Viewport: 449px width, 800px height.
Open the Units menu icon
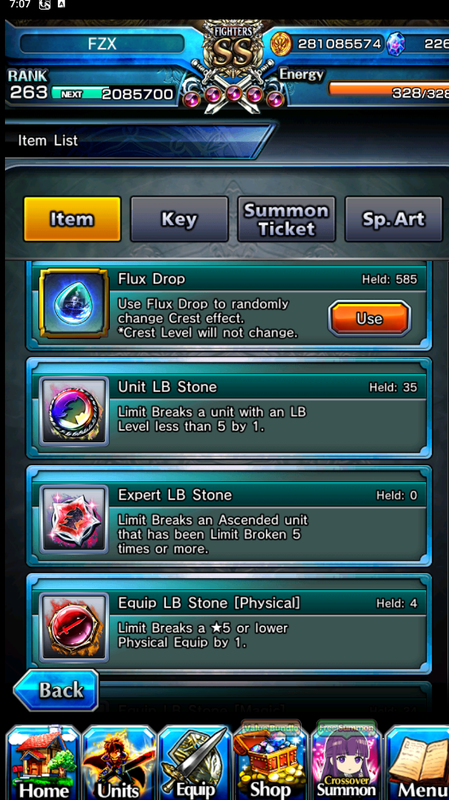pyautogui.click(x=119, y=763)
